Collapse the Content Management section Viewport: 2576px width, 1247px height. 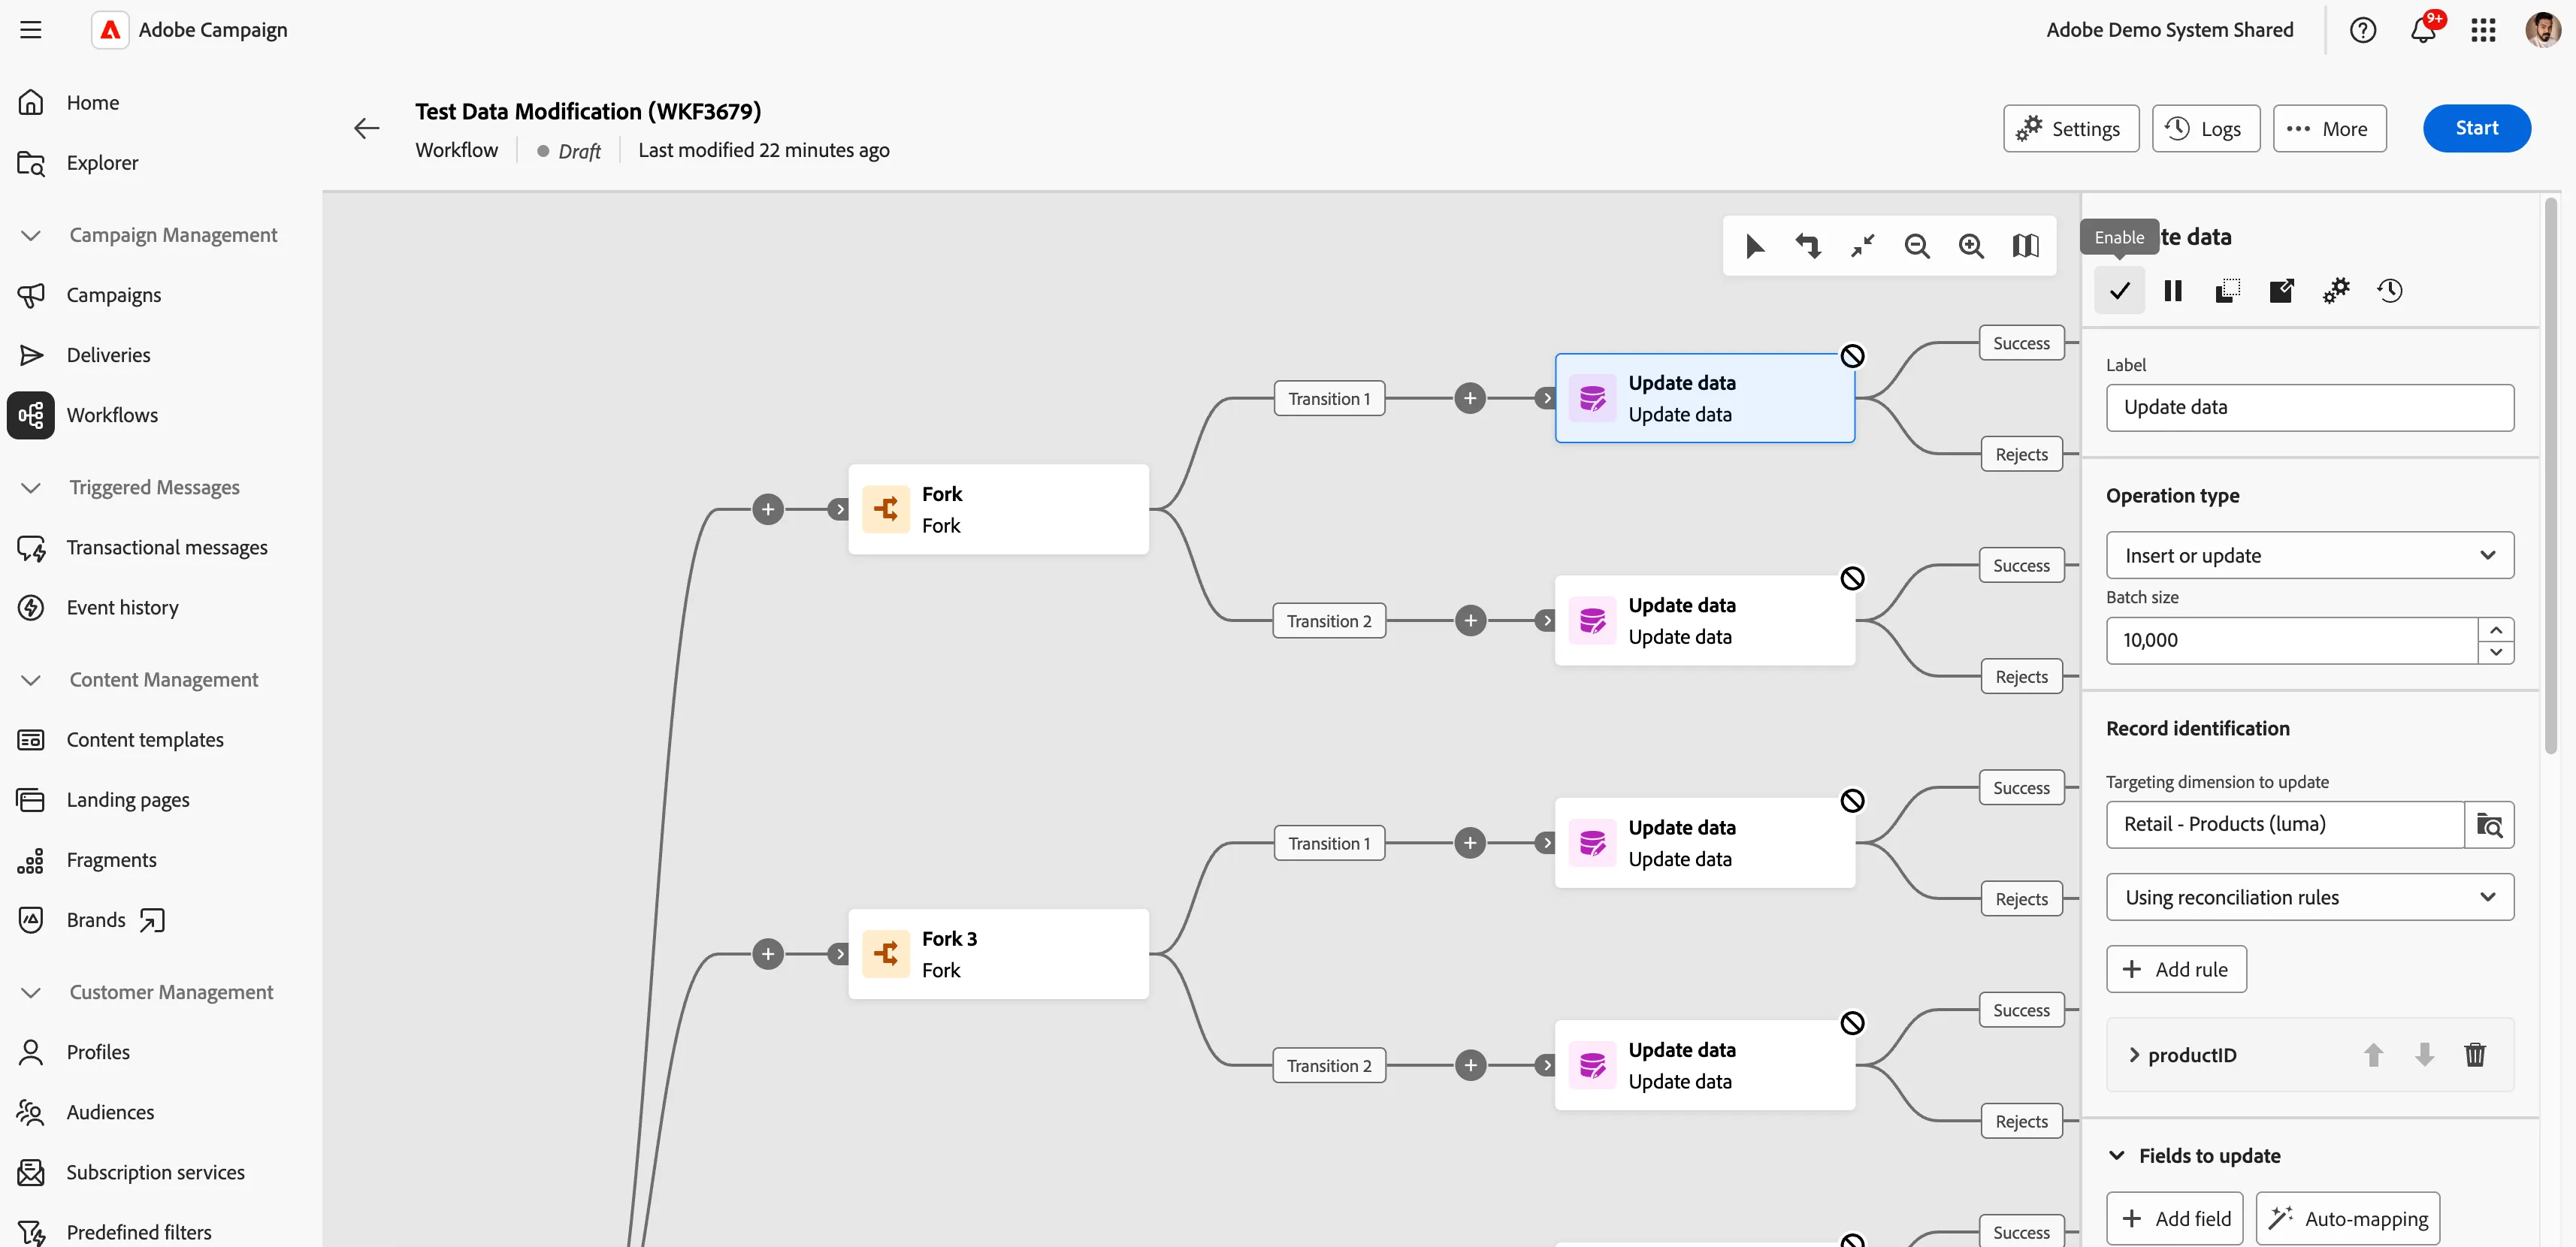coord(31,680)
